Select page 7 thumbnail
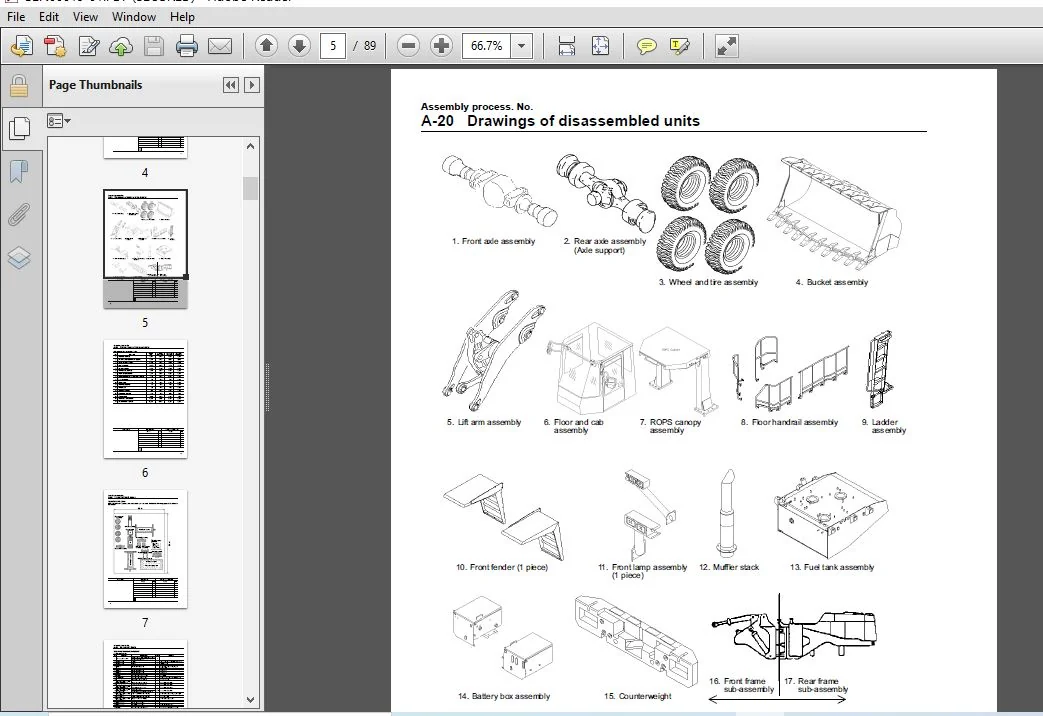Image resolution: width=1043 pixels, height=716 pixels. 145,549
